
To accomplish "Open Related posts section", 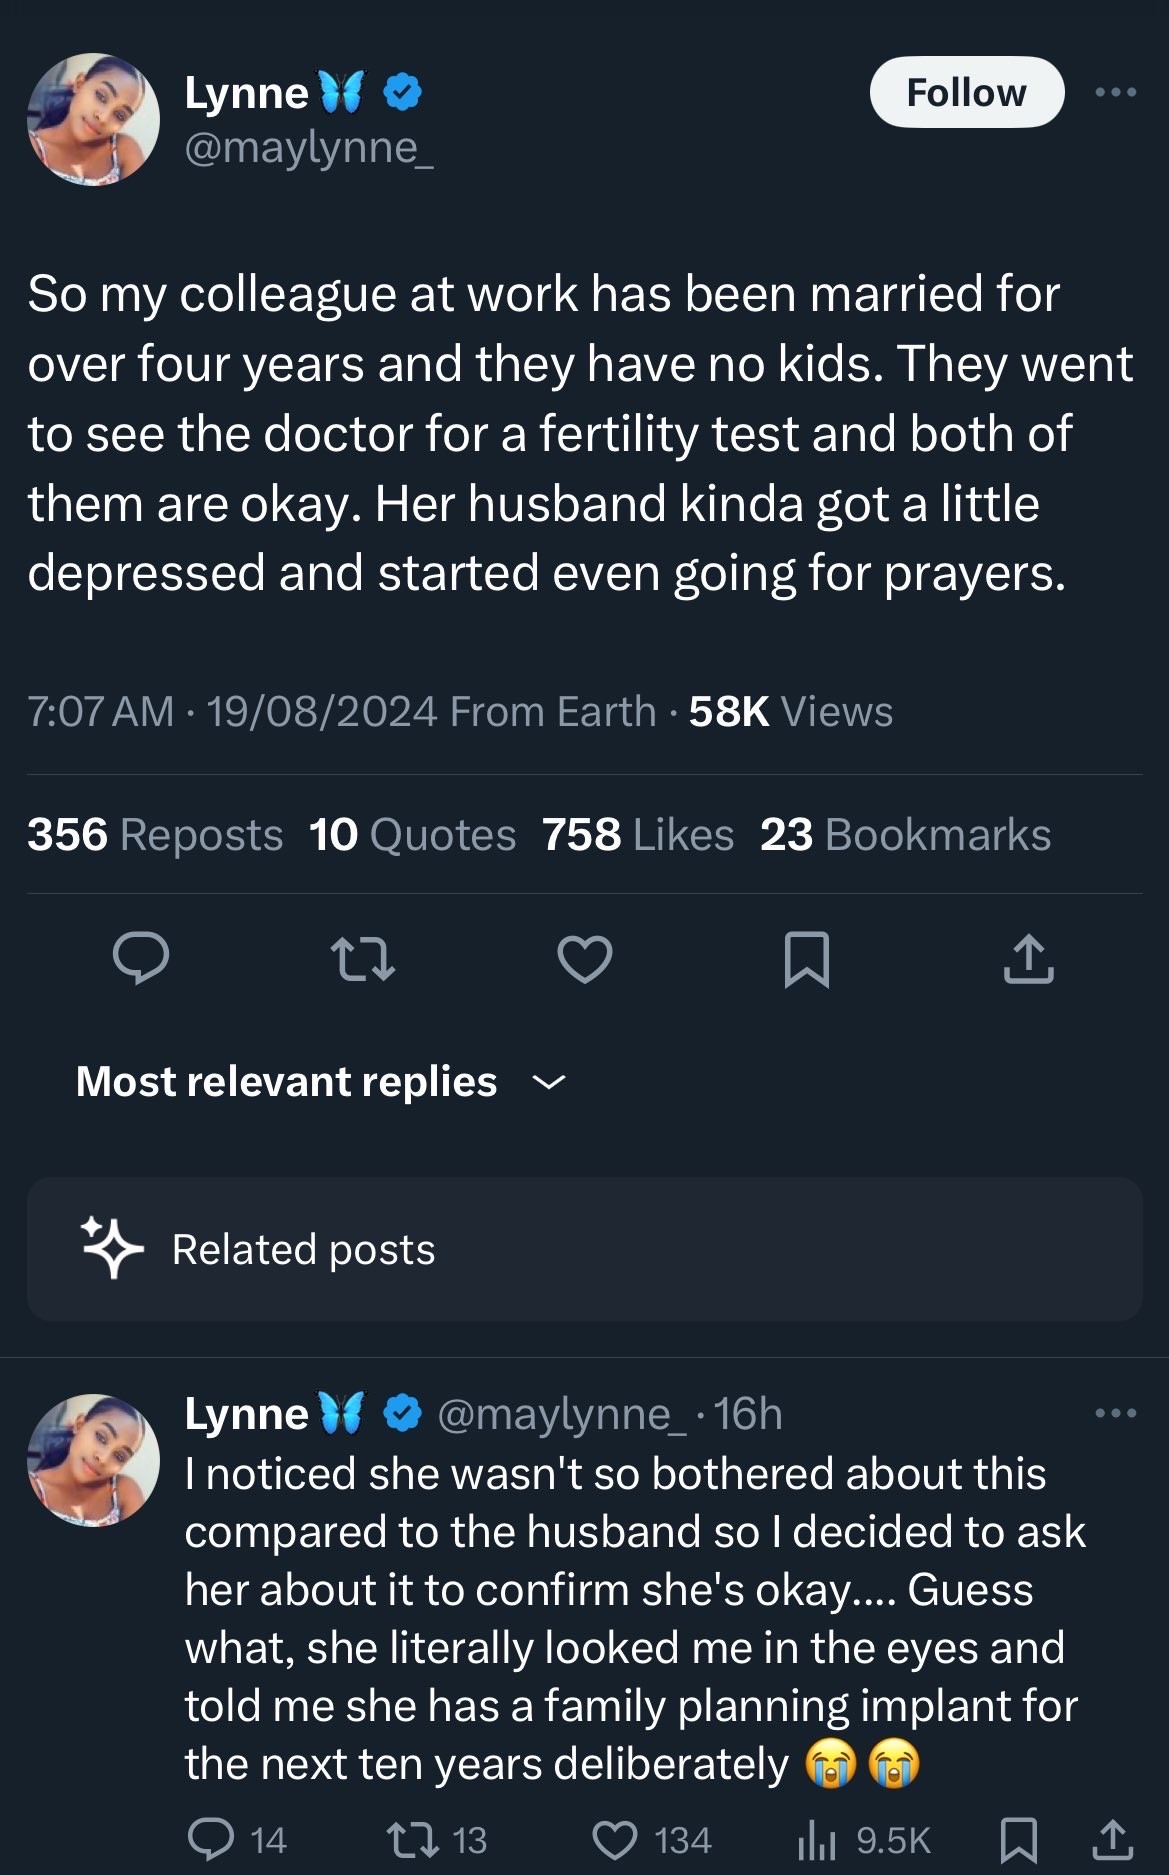I will point(585,1249).
